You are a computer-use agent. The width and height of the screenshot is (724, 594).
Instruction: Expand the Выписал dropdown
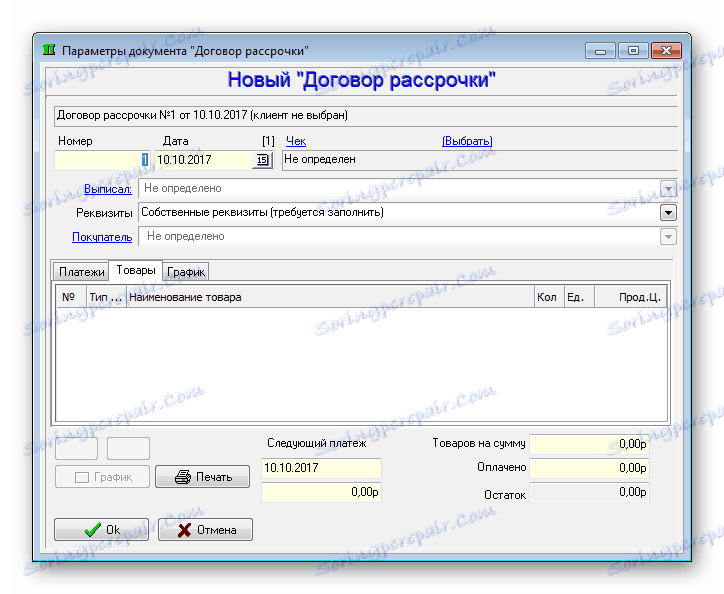tap(668, 188)
